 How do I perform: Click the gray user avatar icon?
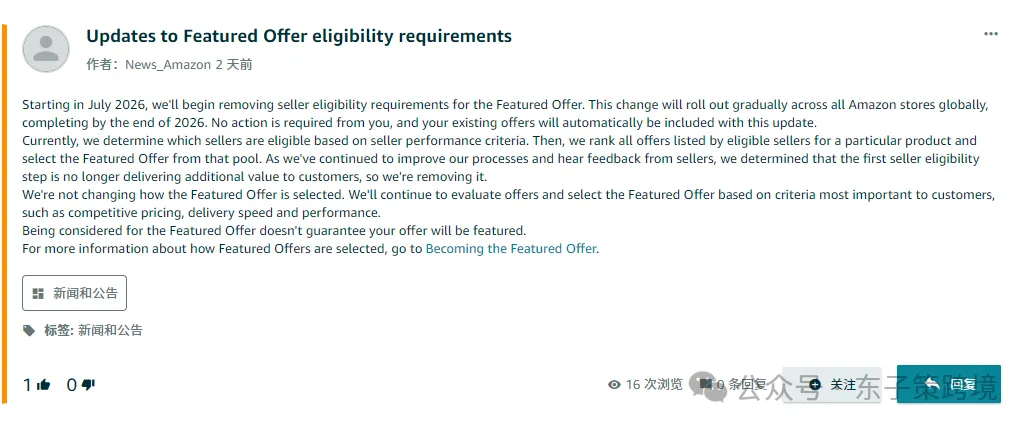(x=46, y=49)
